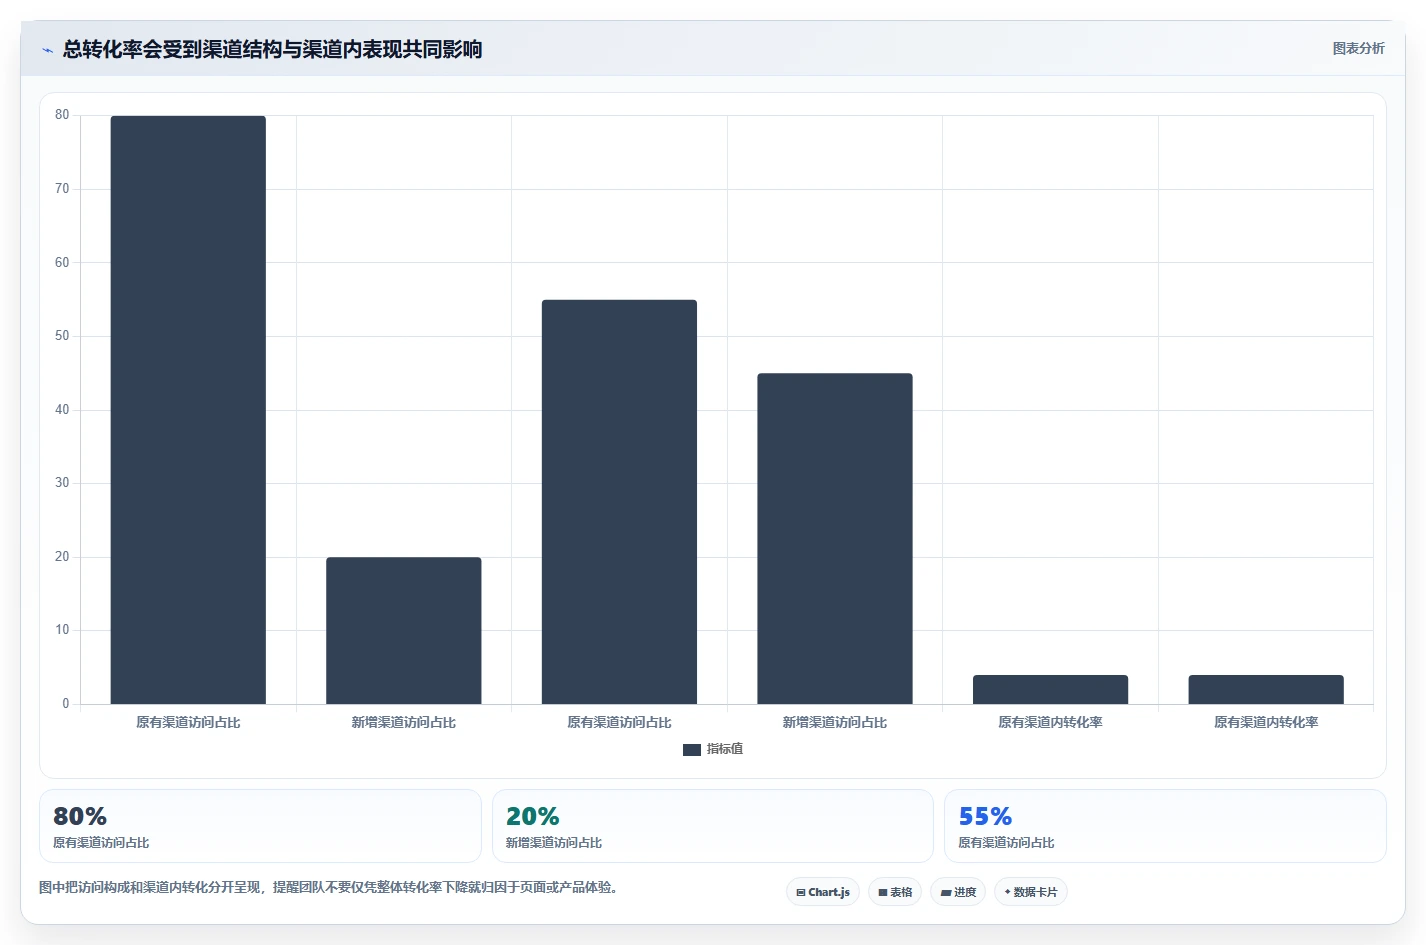Click the bar with value 55

pyautogui.click(x=619, y=502)
